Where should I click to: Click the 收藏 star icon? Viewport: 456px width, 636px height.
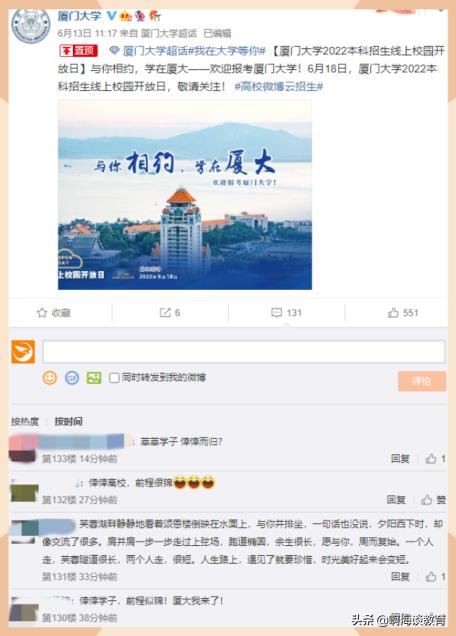pyautogui.click(x=42, y=313)
